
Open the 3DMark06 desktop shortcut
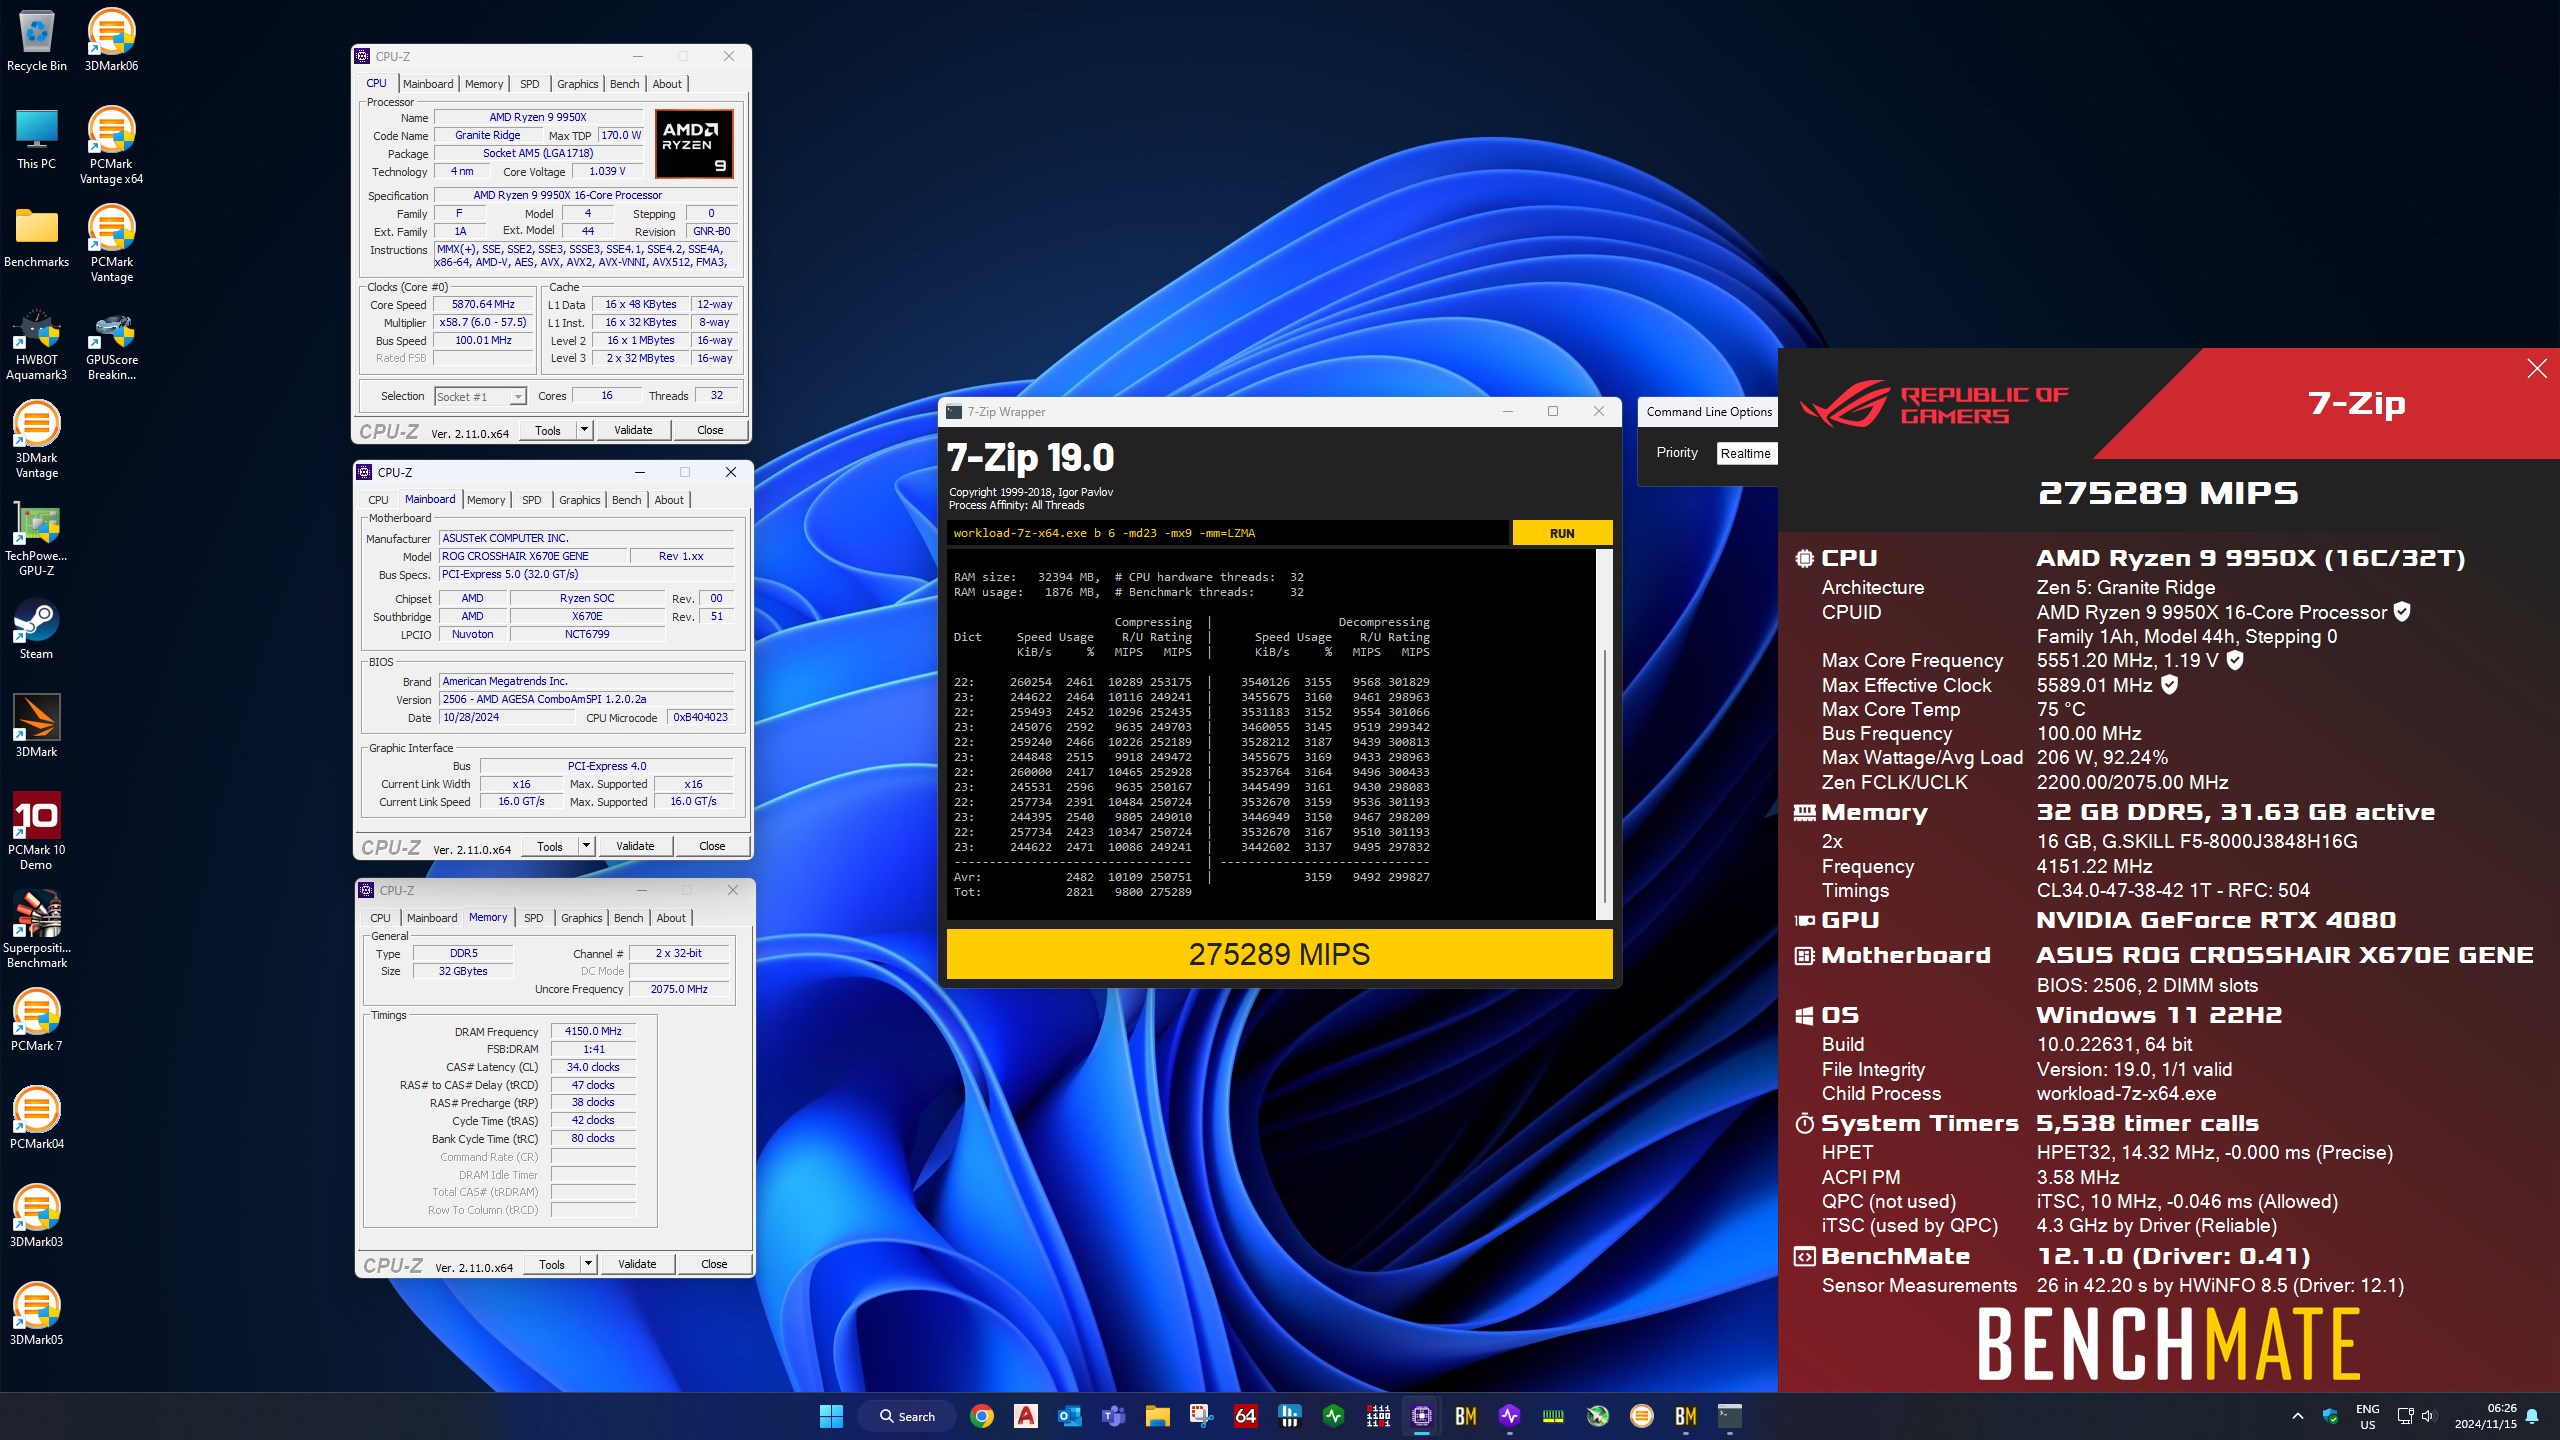point(111,40)
